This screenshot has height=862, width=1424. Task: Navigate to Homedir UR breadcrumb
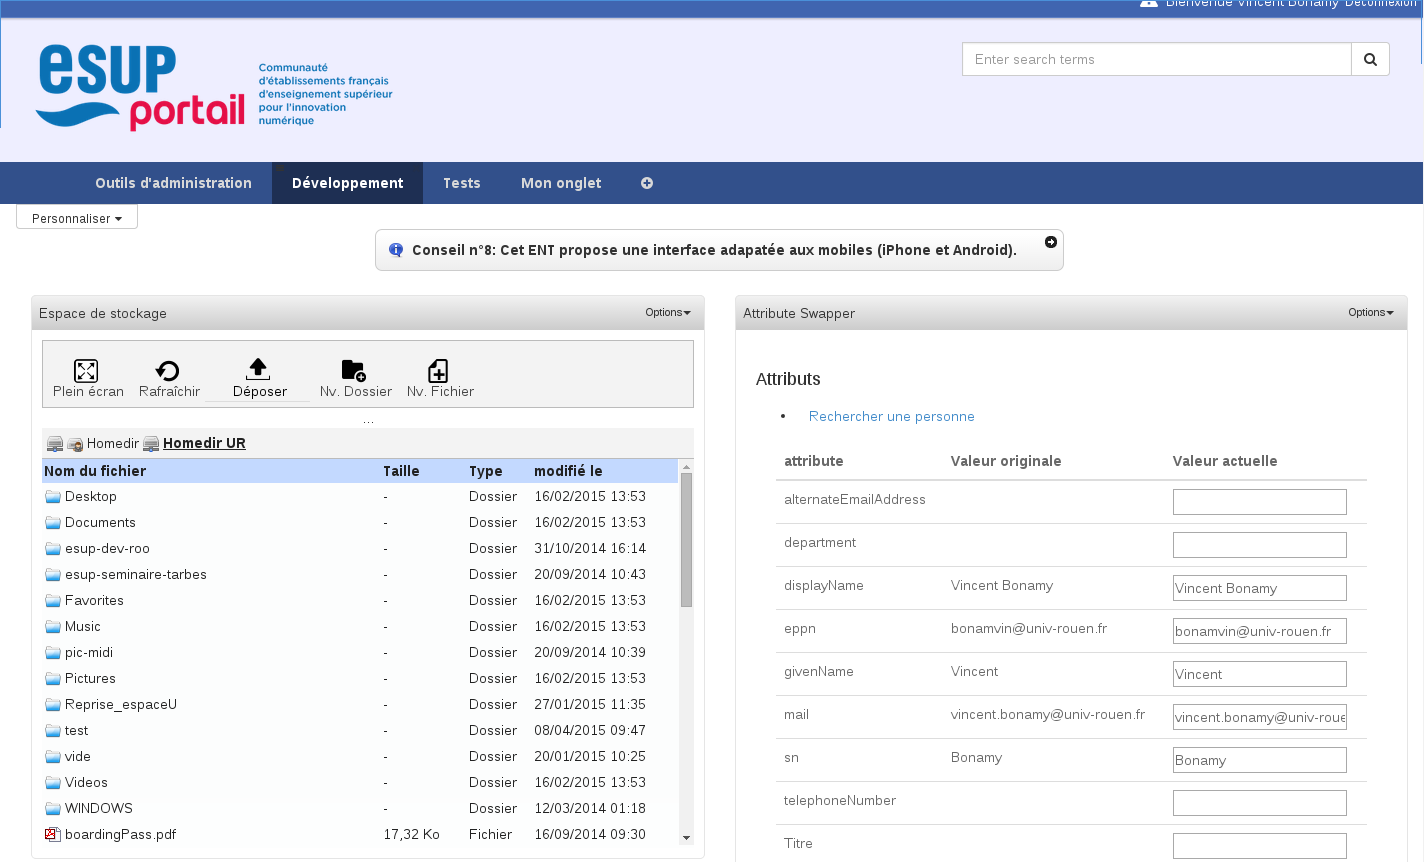(x=204, y=443)
